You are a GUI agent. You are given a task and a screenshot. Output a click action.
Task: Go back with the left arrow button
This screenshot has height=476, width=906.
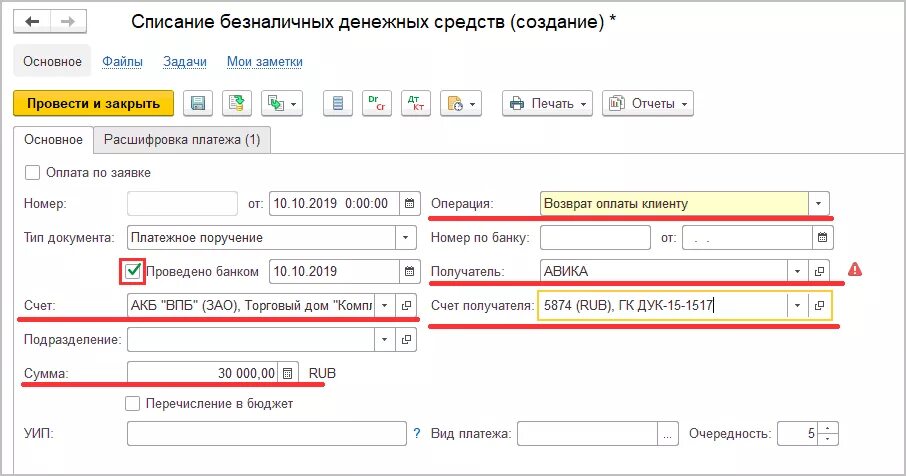click(32, 22)
